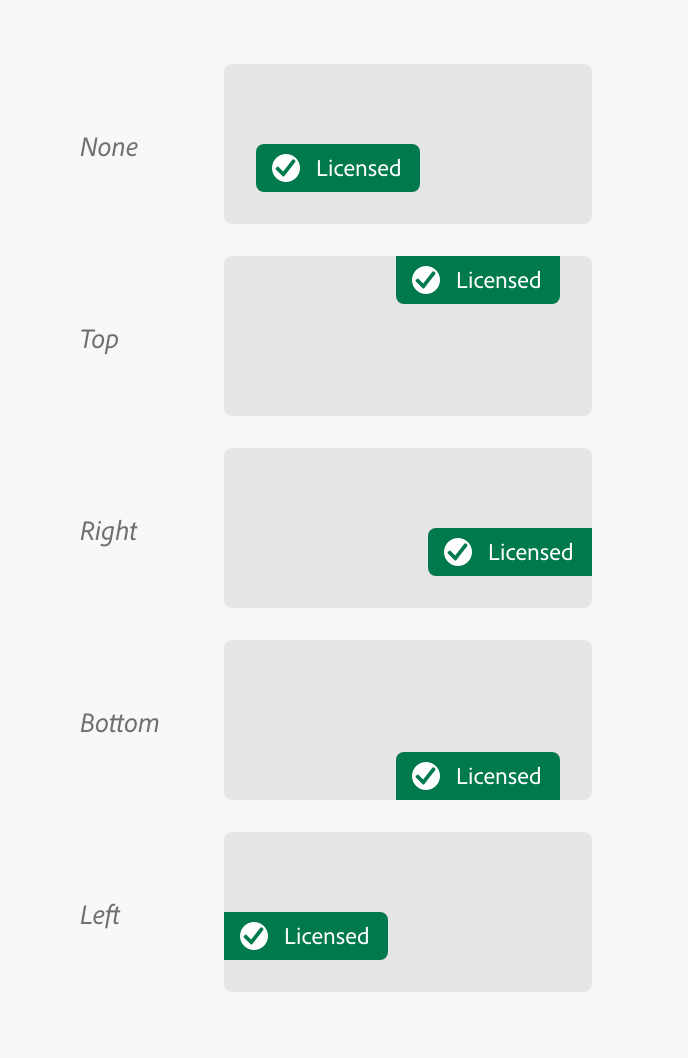Click the Licensed badge text attached to left edge

point(326,936)
